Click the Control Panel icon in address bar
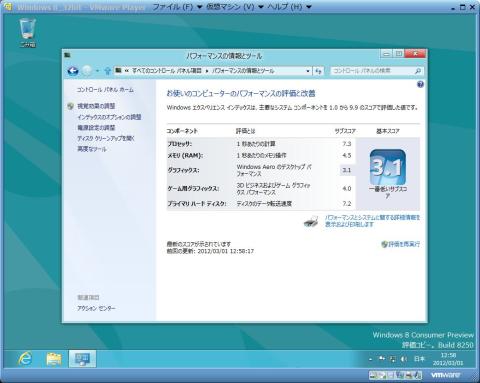 click(x=118, y=70)
